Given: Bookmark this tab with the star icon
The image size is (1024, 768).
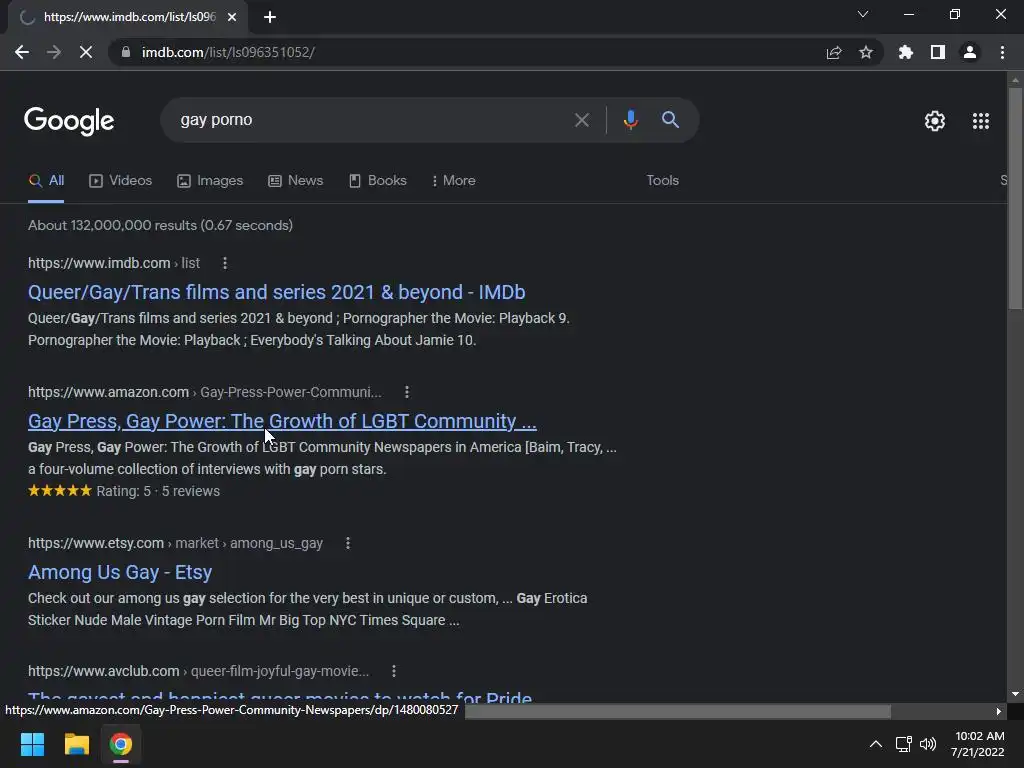Looking at the screenshot, I should point(866,52).
